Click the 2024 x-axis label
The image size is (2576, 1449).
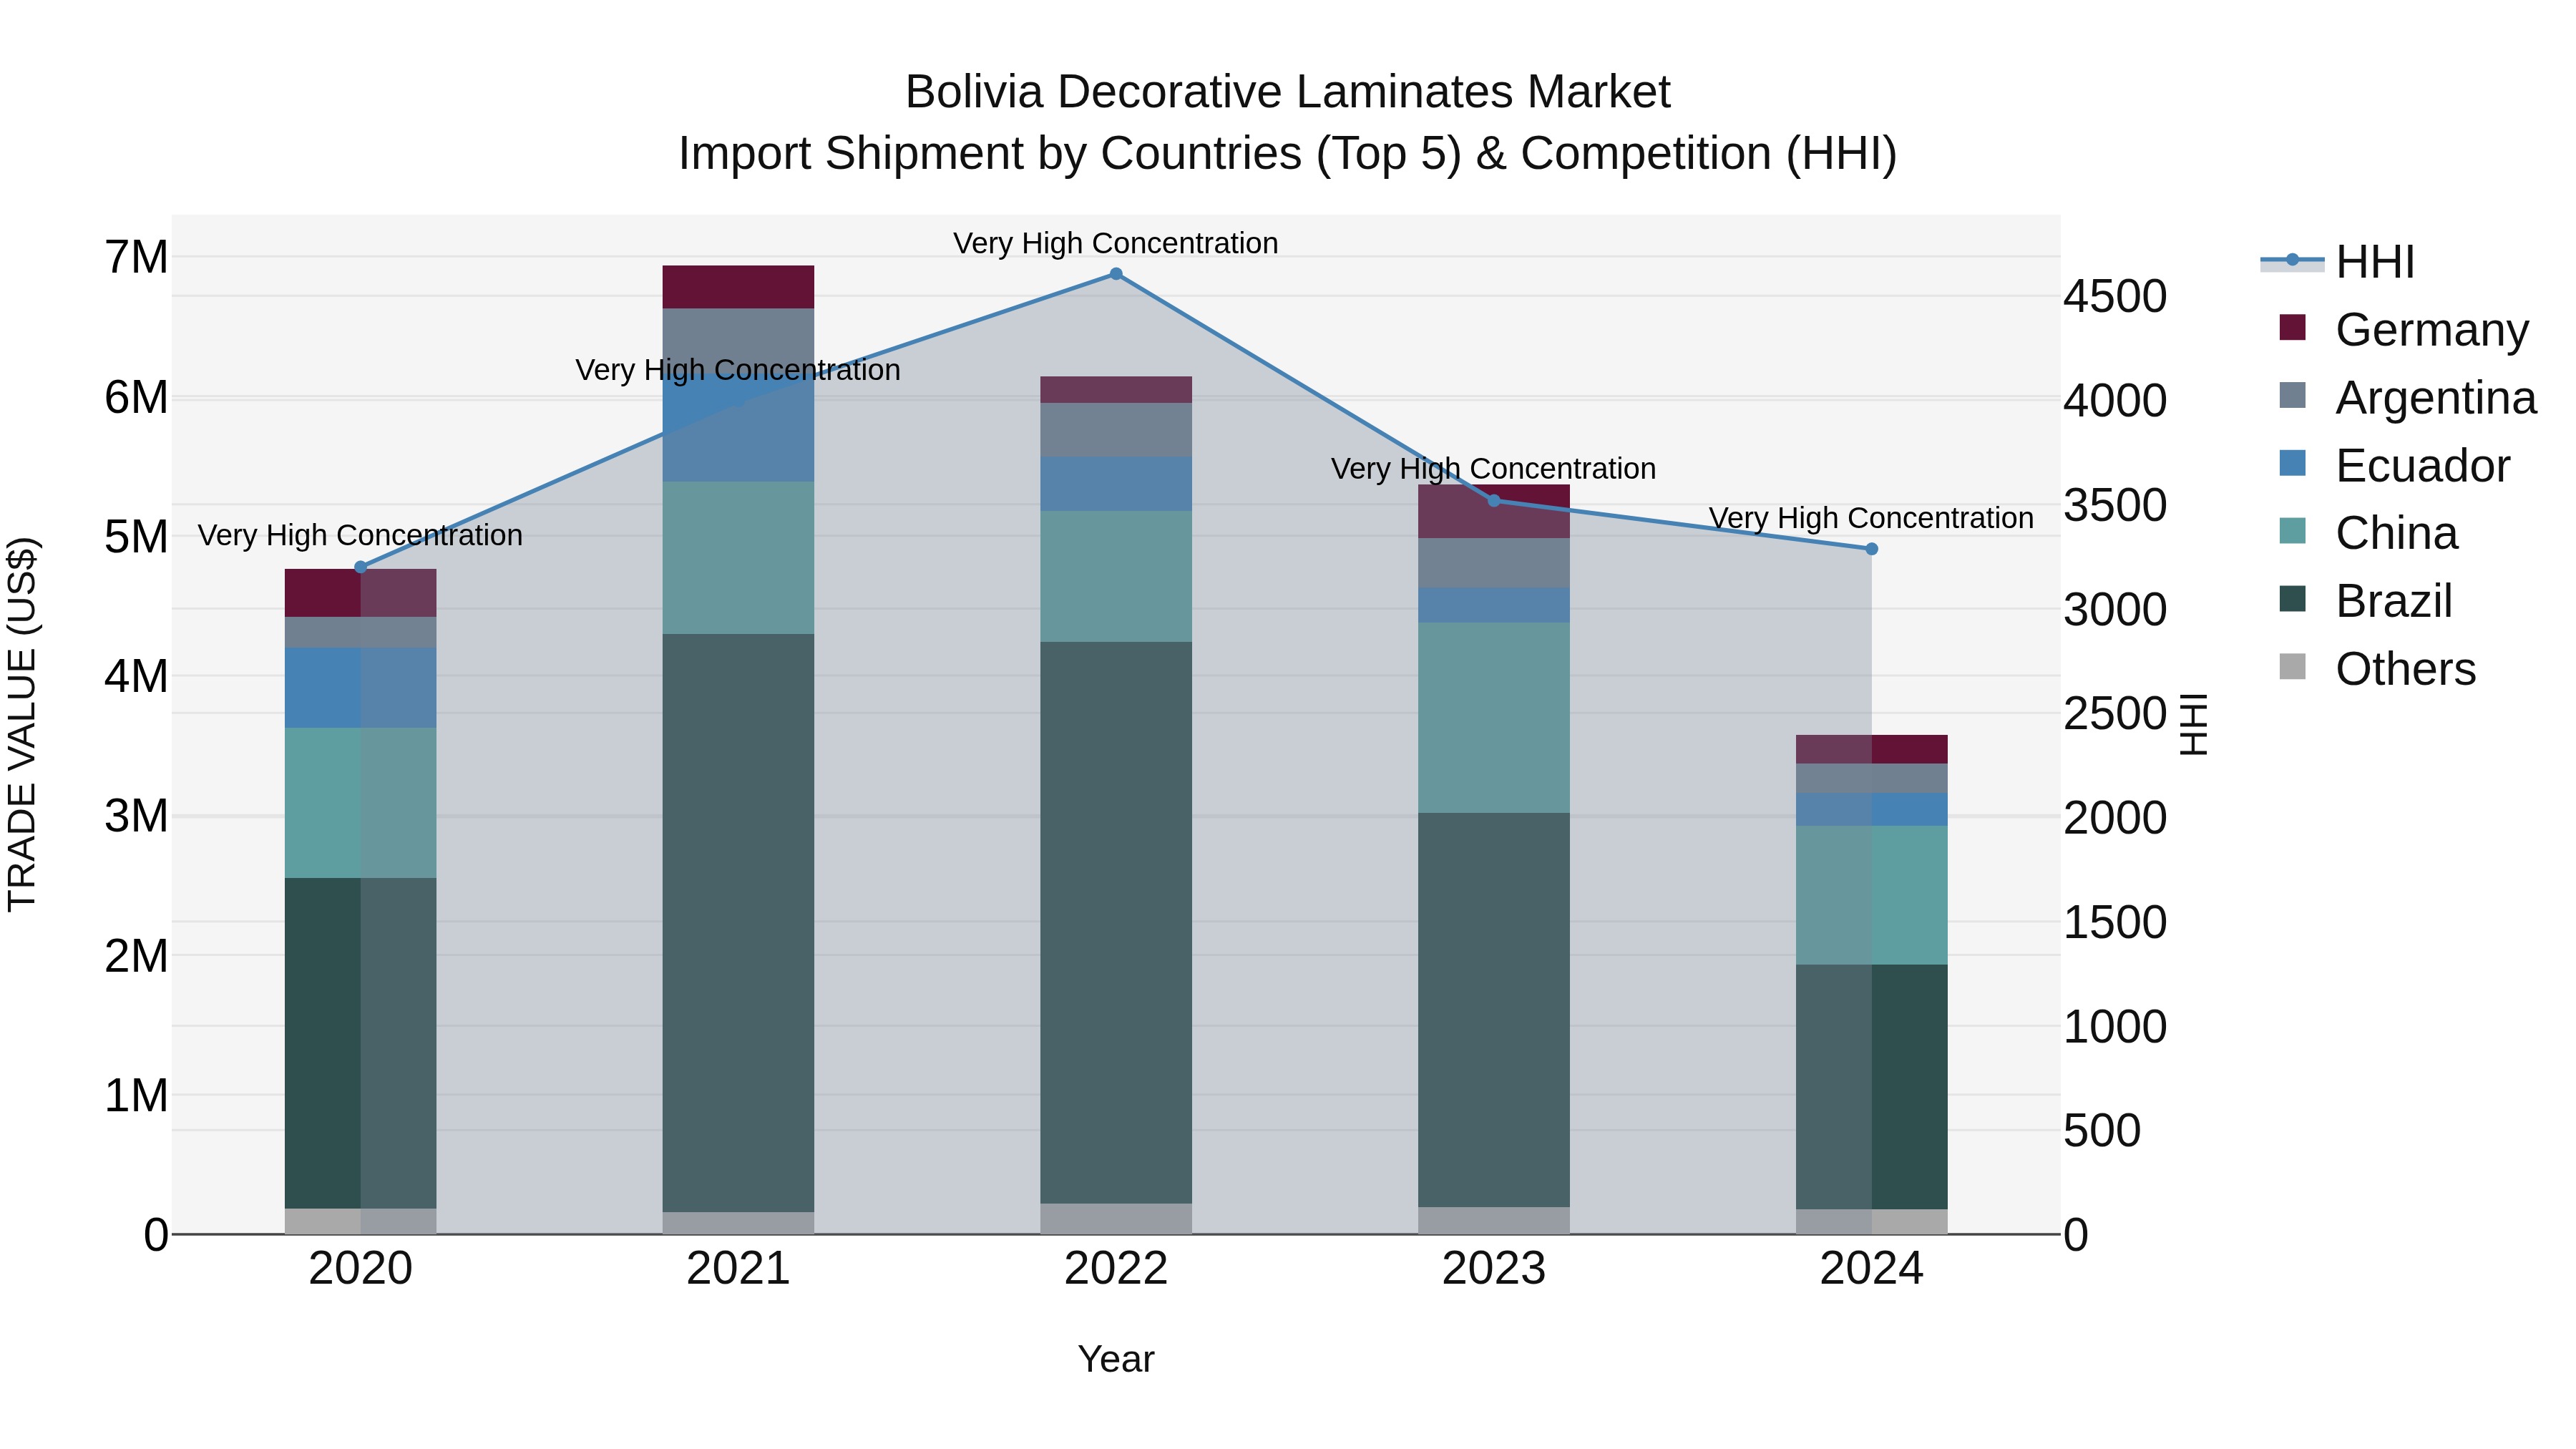tap(1872, 1269)
